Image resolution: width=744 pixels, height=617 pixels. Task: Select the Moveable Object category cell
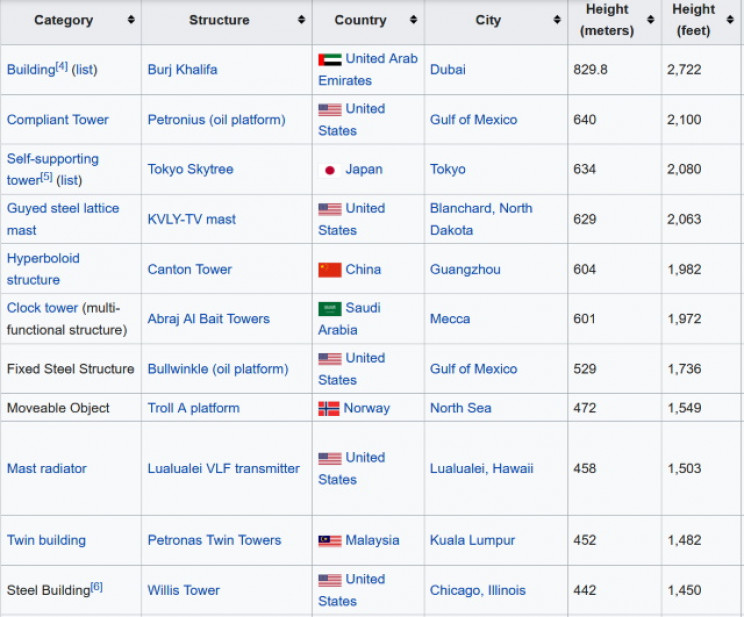coord(71,408)
